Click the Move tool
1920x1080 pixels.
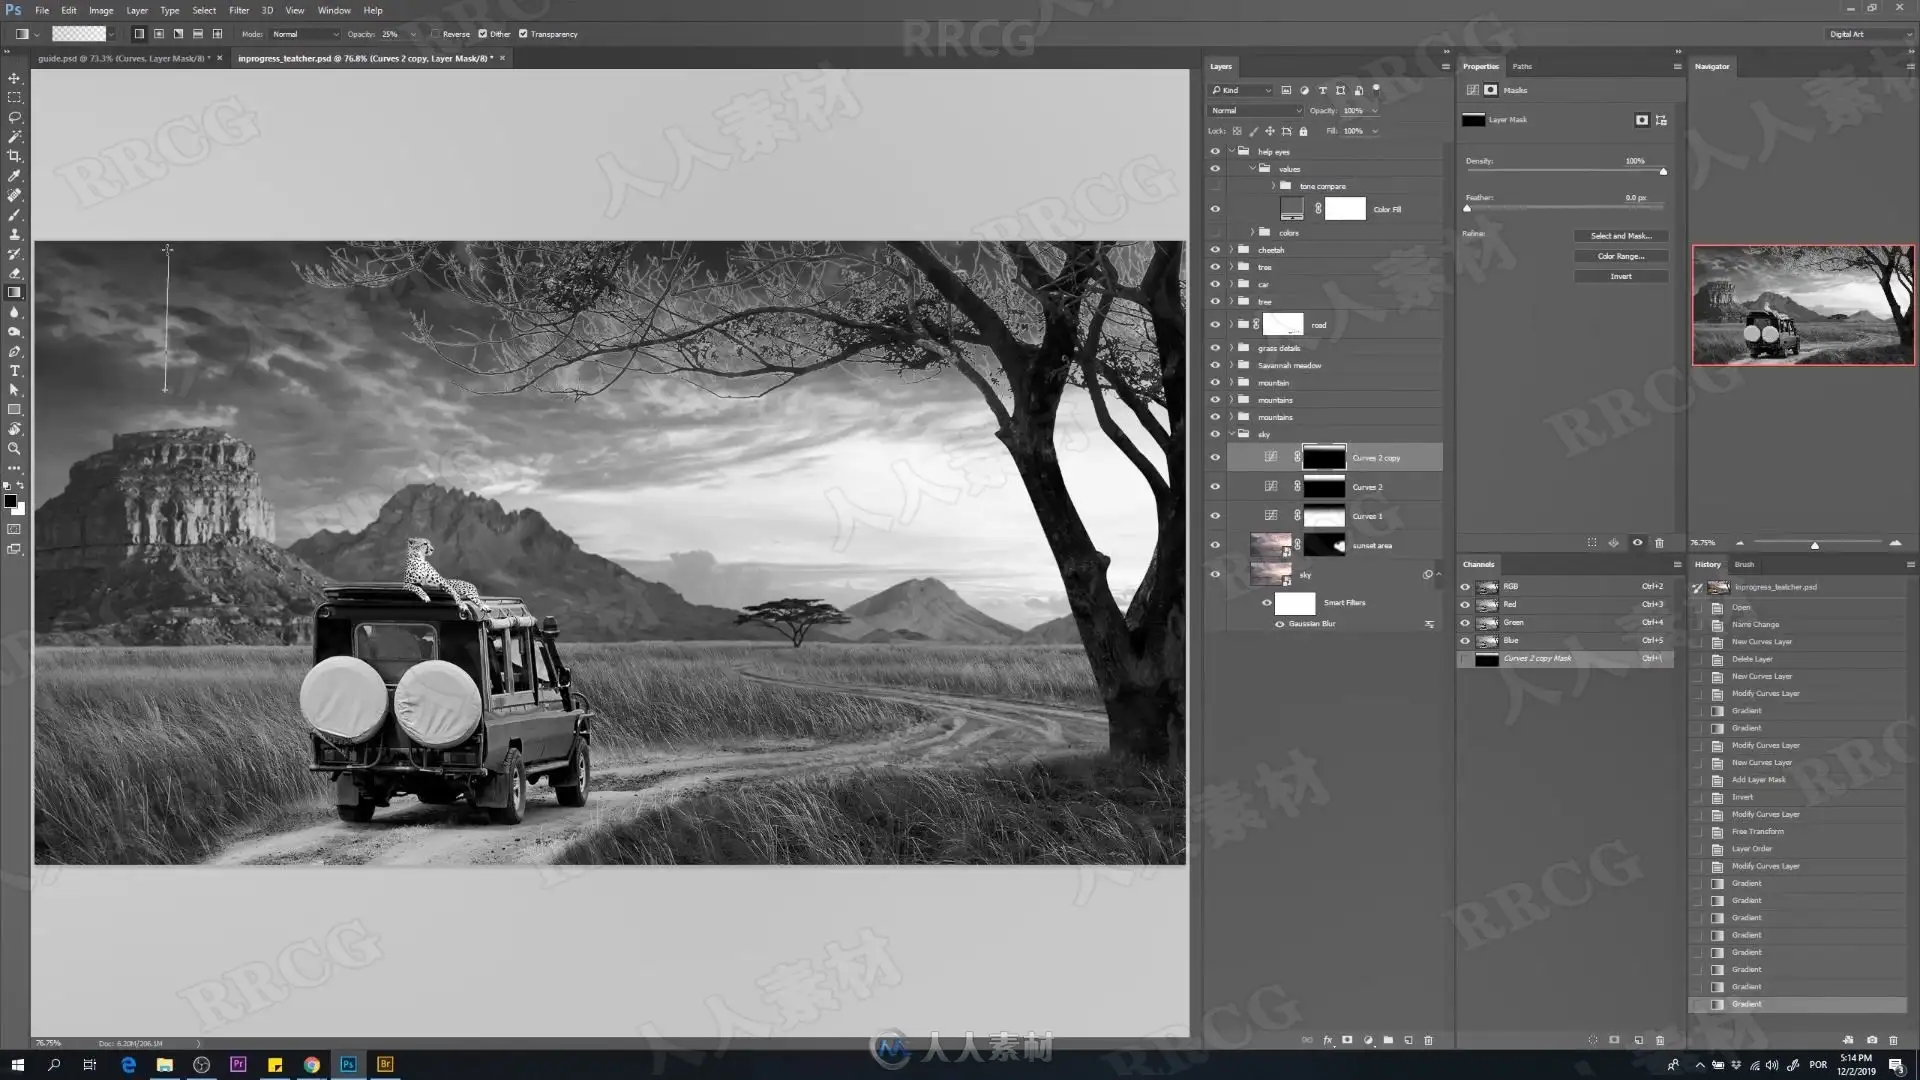click(14, 78)
